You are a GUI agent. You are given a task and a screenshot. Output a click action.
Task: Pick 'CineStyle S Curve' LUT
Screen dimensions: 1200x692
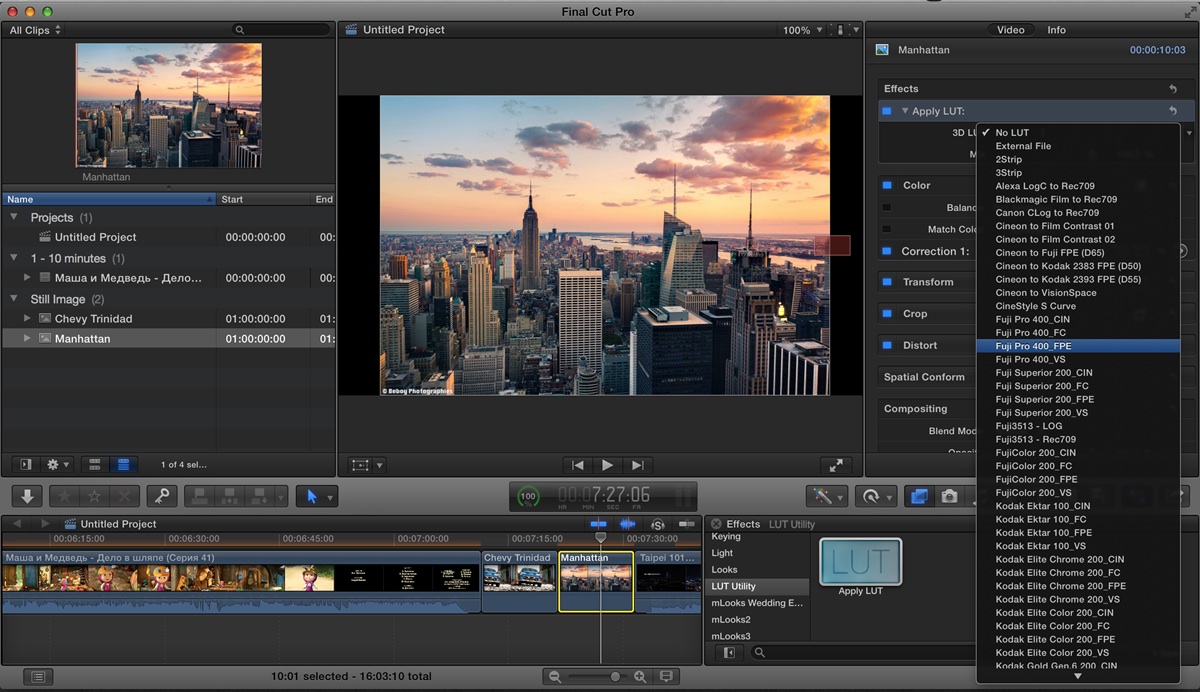(x=1078, y=306)
